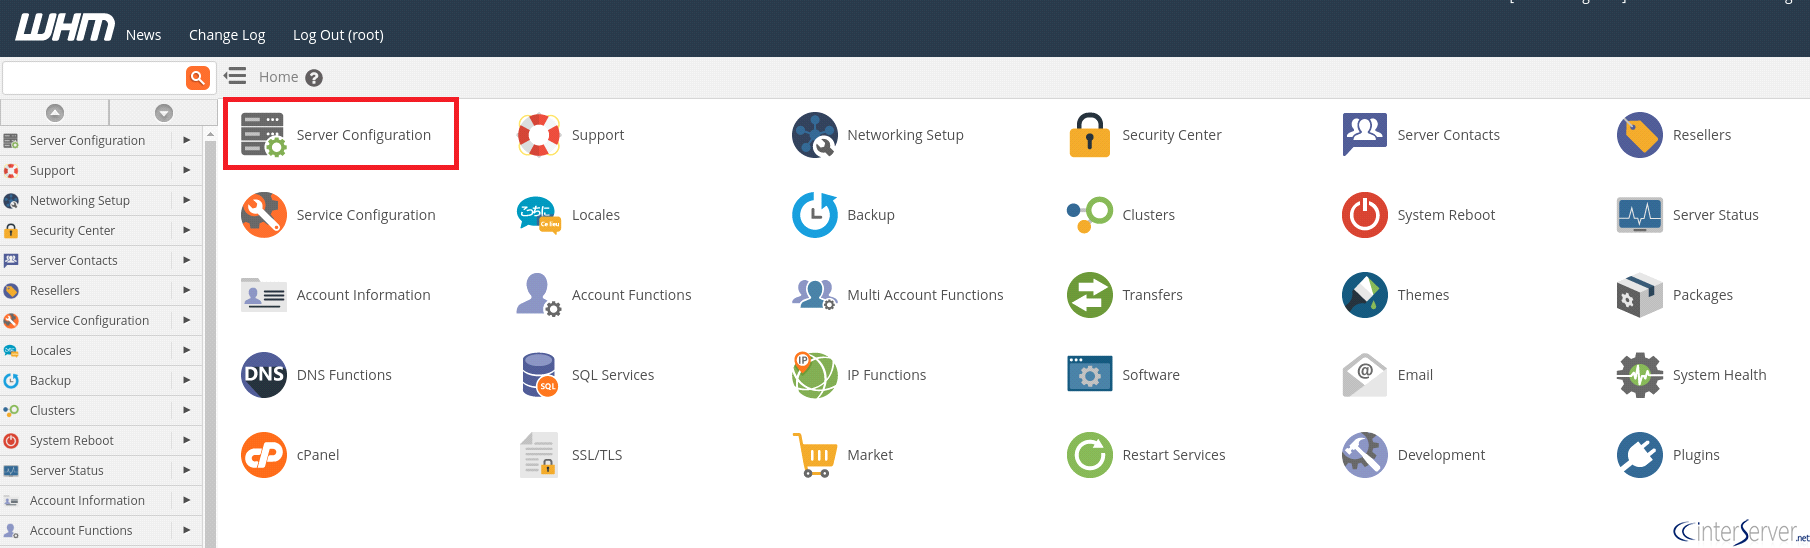This screenshot has height=548, width=1810.
Task: Click the sidebar search input field
Action: (x=94, y=77)
